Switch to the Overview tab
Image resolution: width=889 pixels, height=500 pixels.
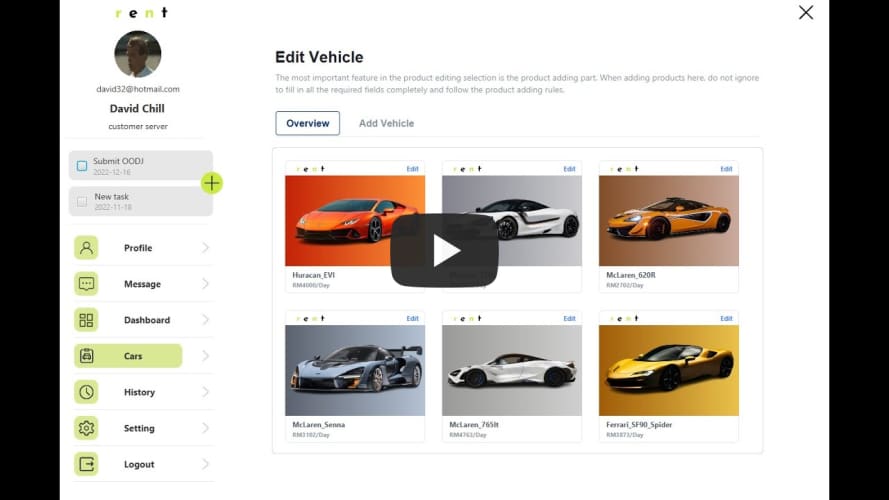tap(307, 123)
